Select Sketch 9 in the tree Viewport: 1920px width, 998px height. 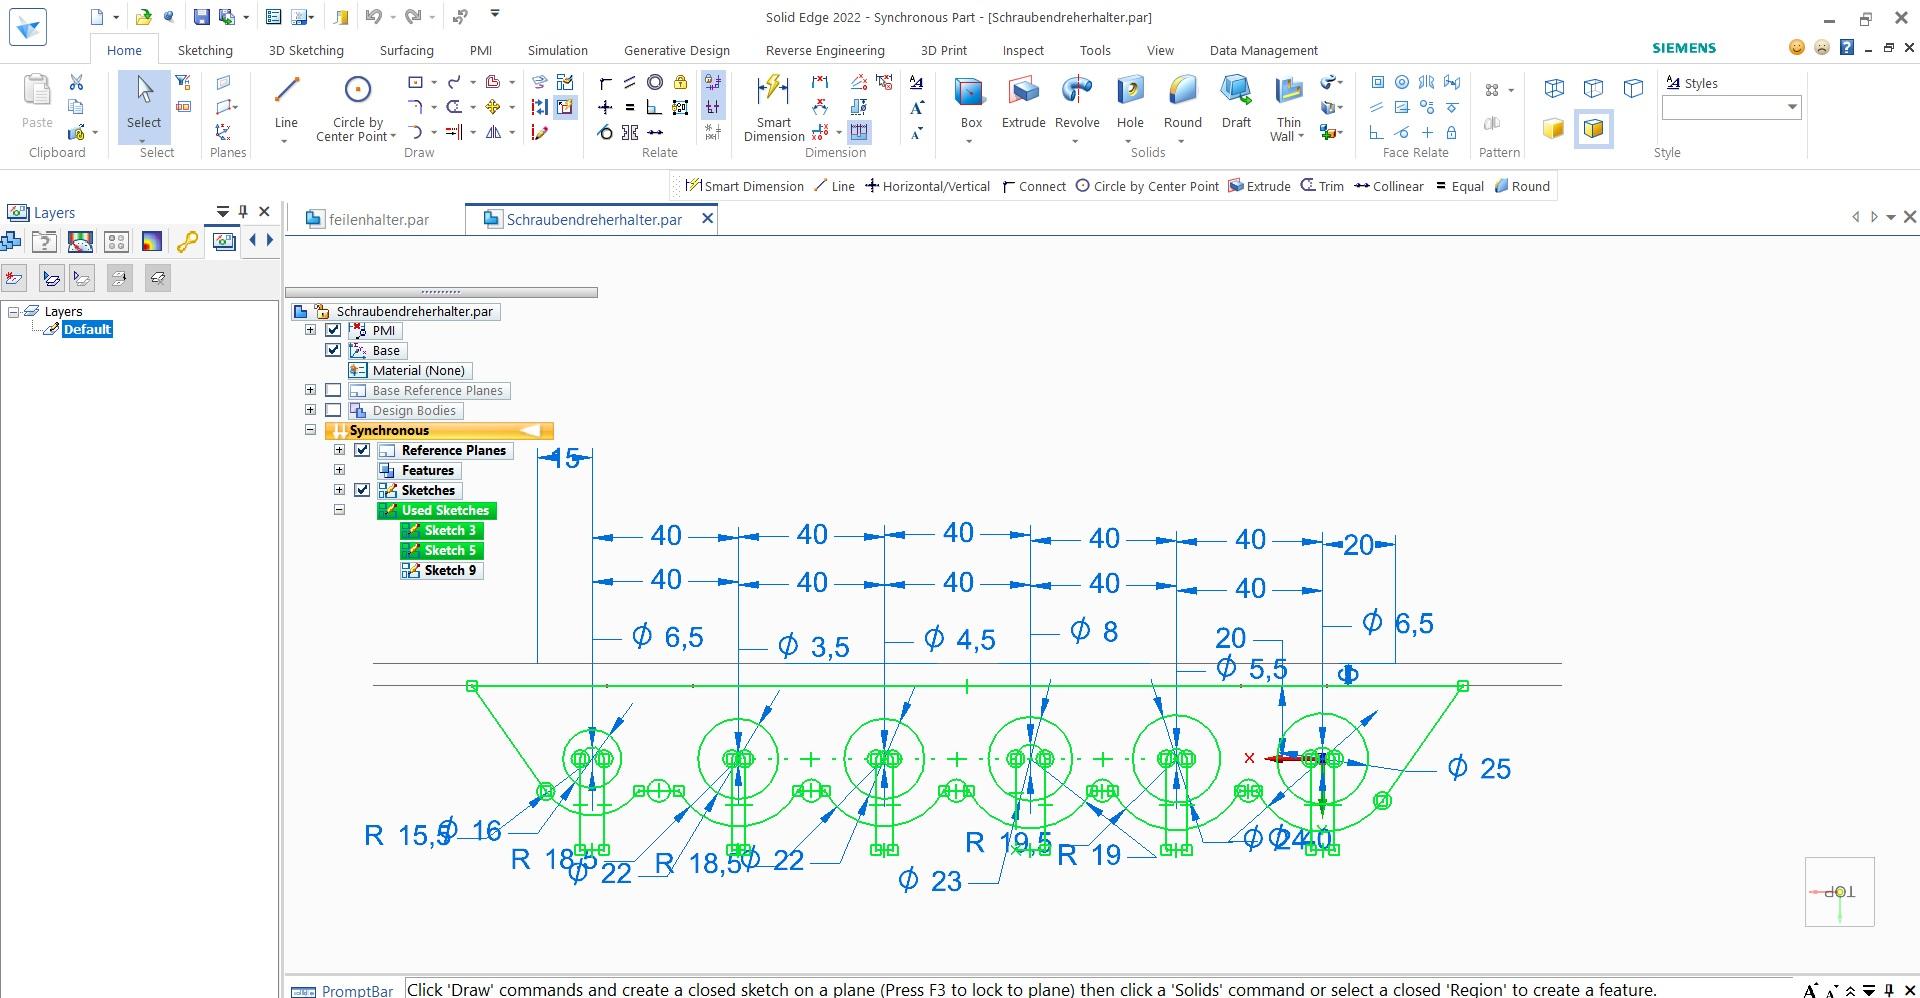[x=441, y=570]
